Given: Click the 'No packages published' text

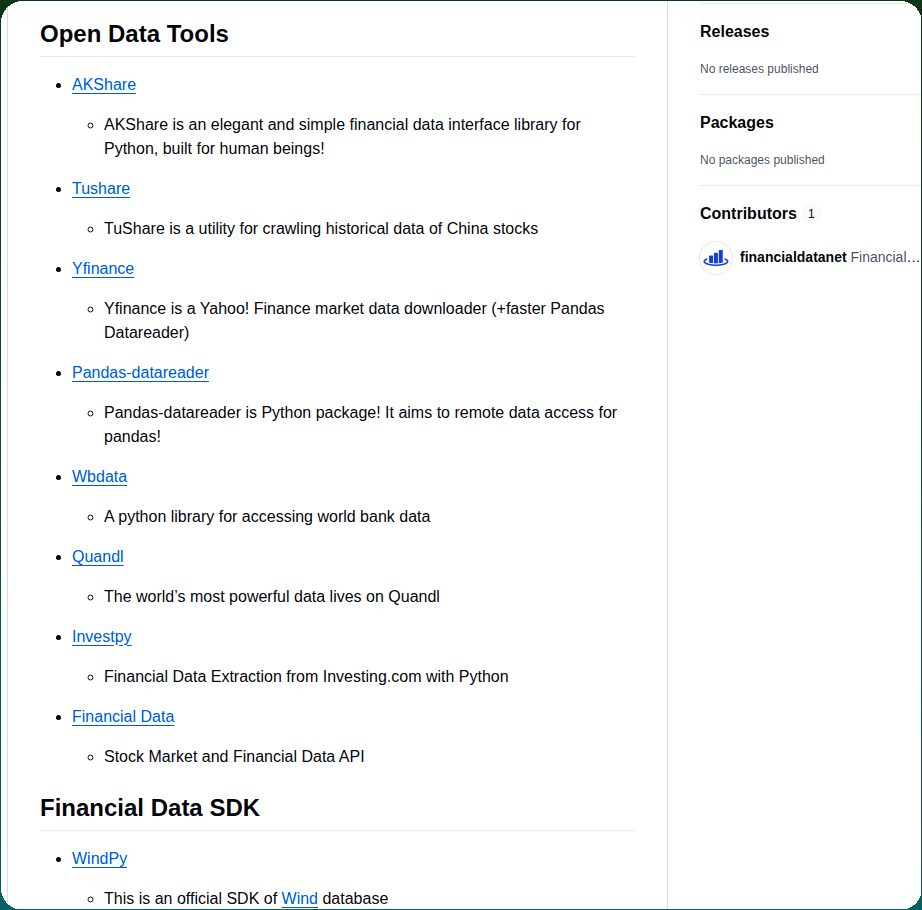Looking at the screenshot, I should pos(762,160).
